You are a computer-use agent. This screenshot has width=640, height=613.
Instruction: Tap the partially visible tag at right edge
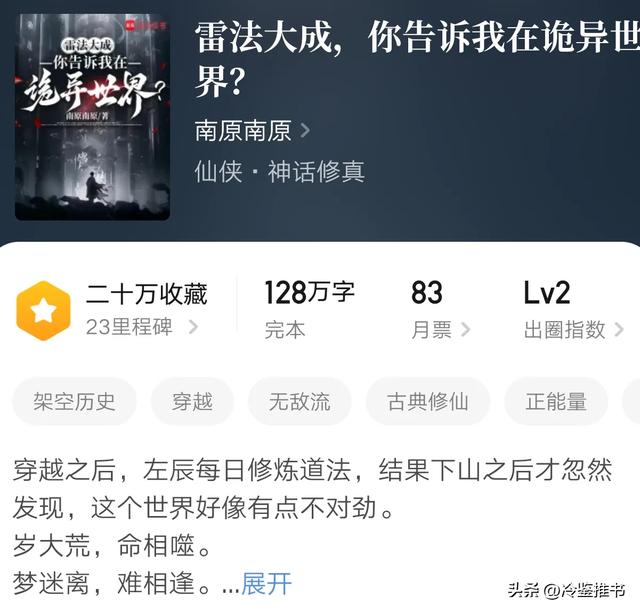tap(631, 402)
